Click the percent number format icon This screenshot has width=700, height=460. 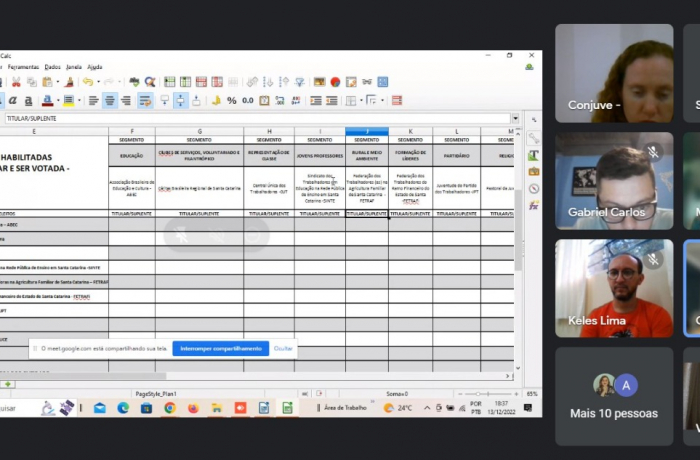tap(232, 100)
